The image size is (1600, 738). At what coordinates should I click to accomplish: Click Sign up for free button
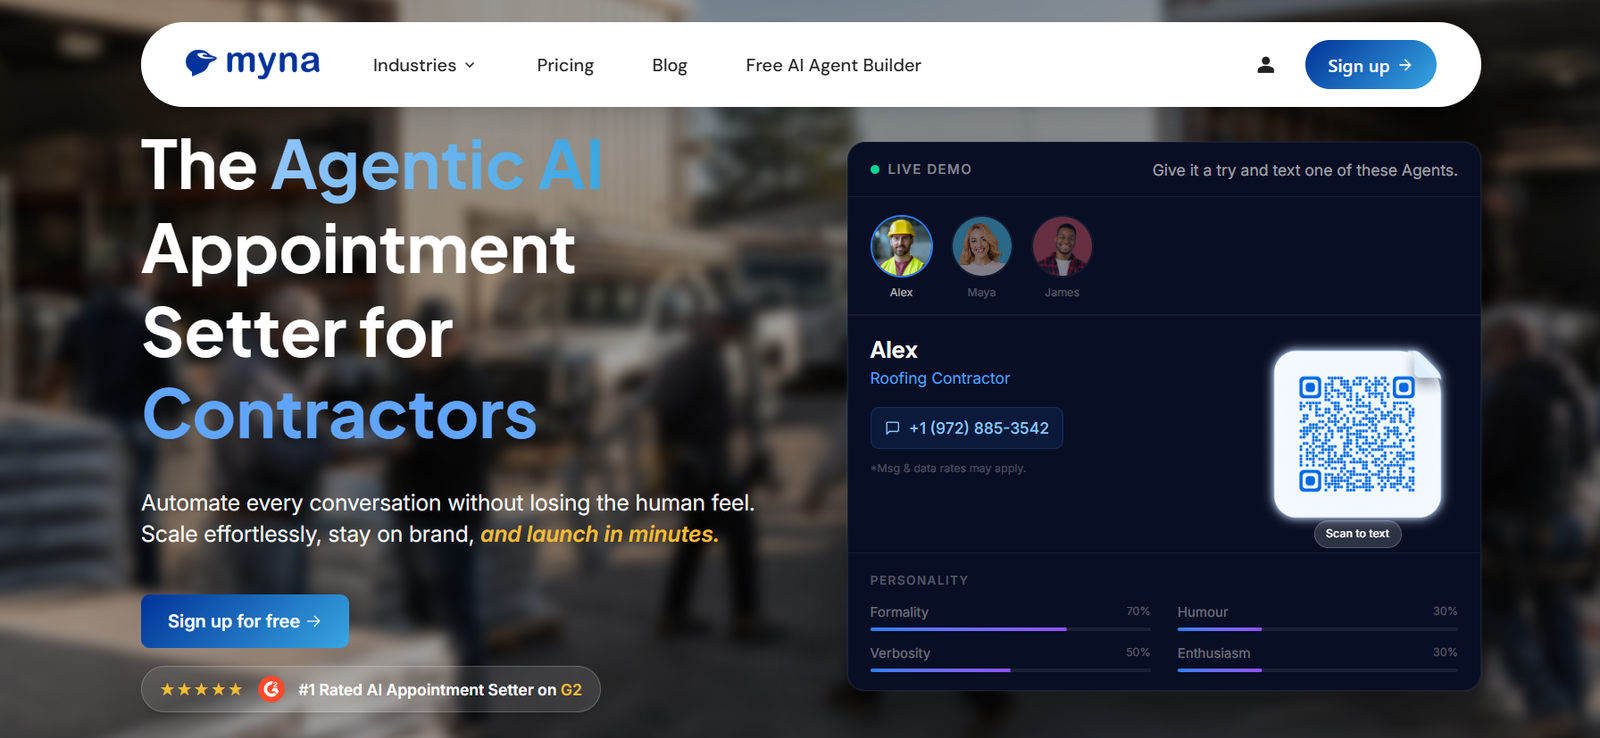click(x=245, y=621)
